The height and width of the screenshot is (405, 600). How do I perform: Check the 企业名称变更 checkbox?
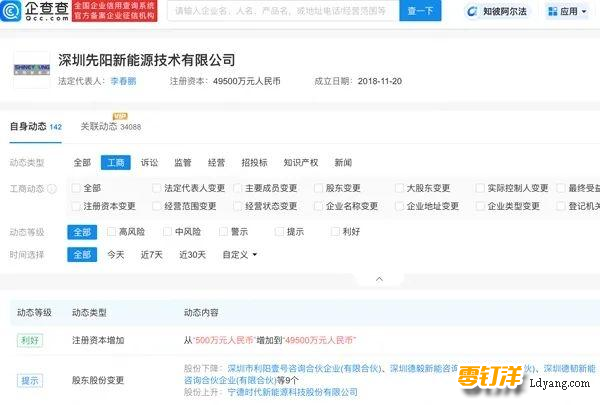click(318, 206)
